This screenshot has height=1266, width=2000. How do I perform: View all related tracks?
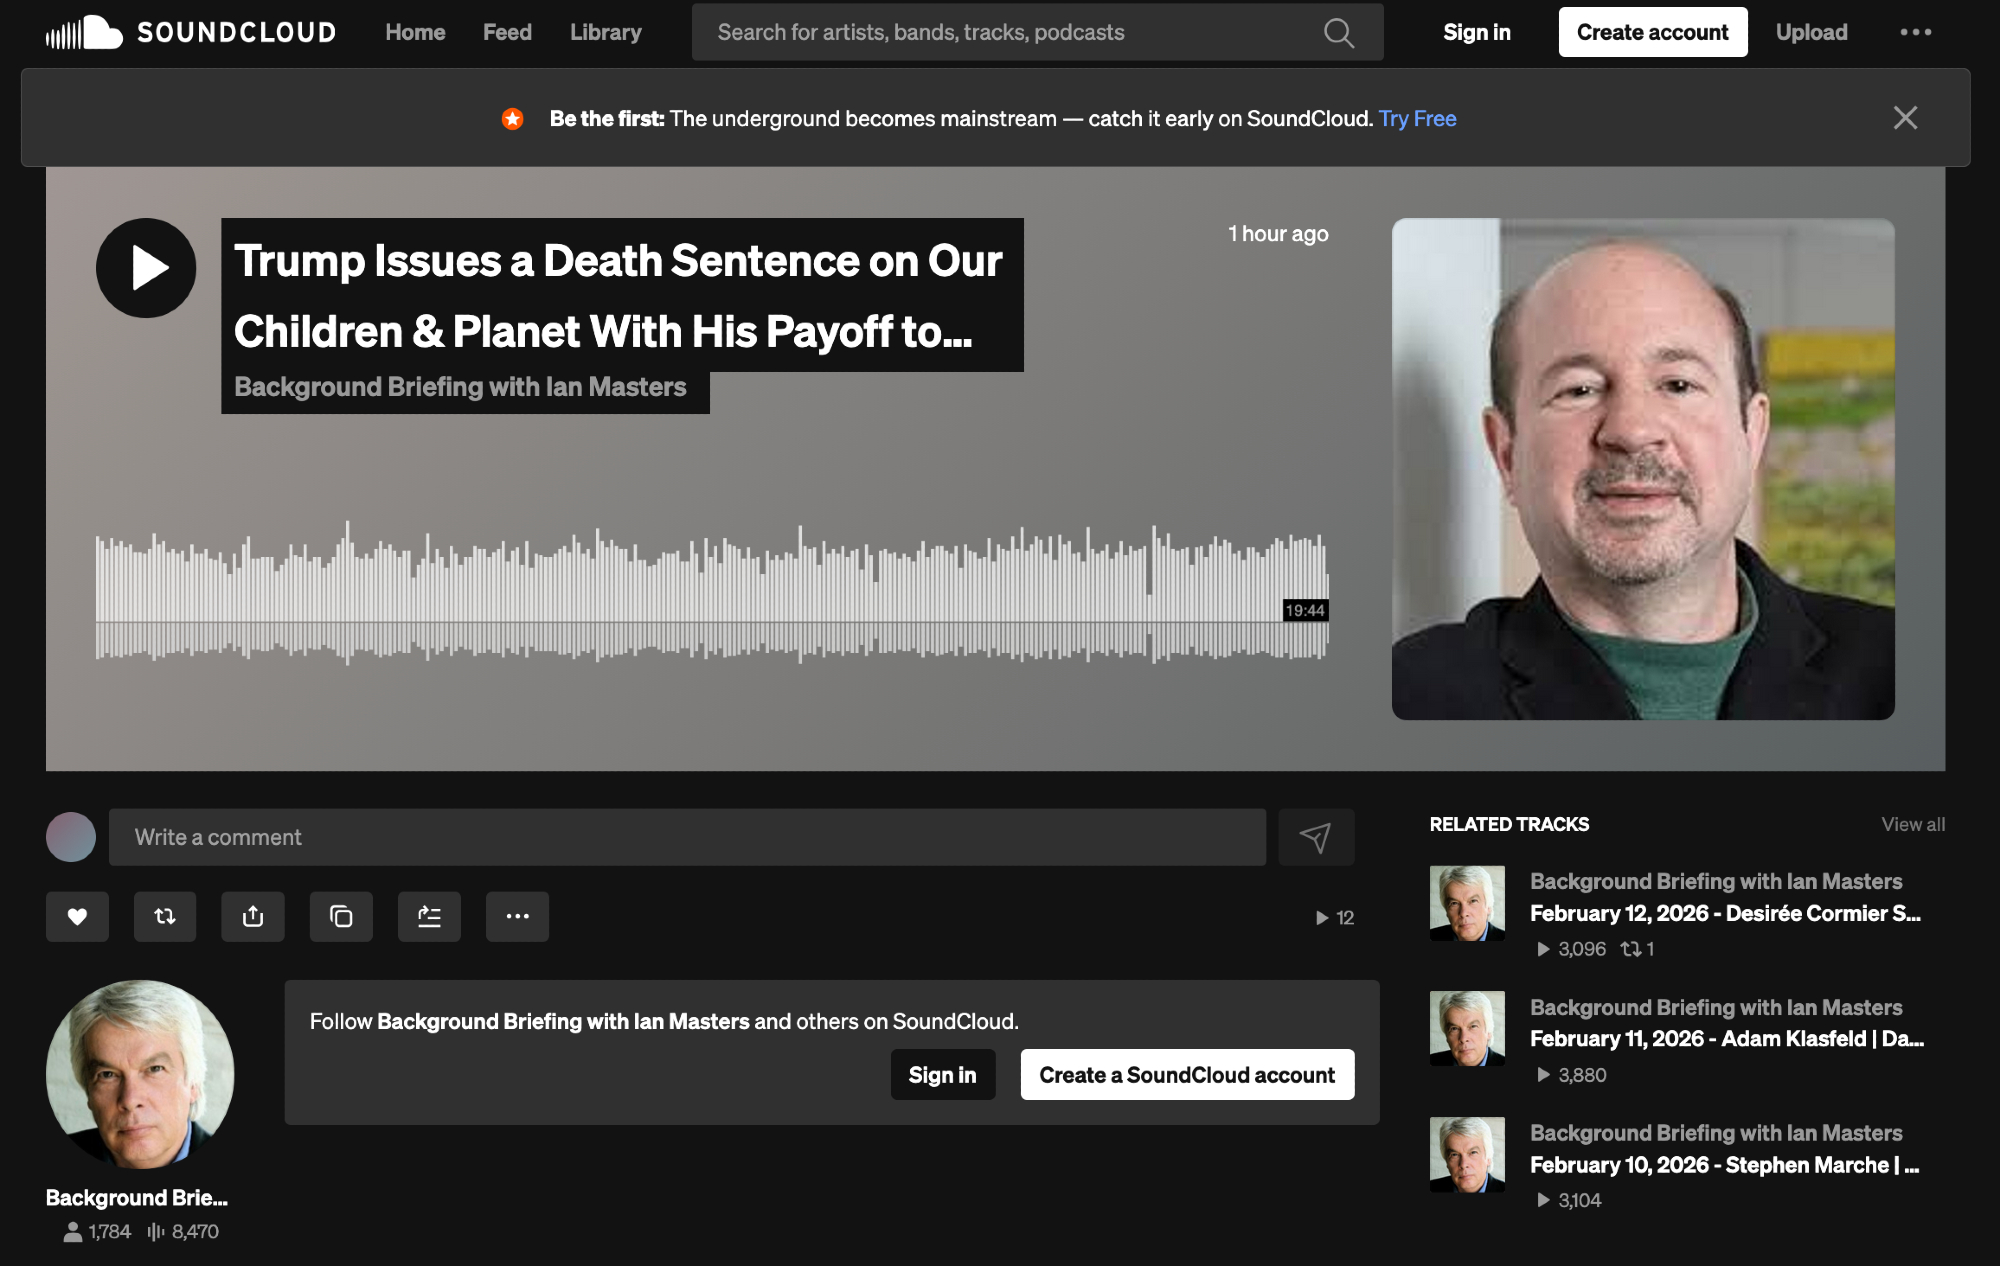(x=1912, y=824)
